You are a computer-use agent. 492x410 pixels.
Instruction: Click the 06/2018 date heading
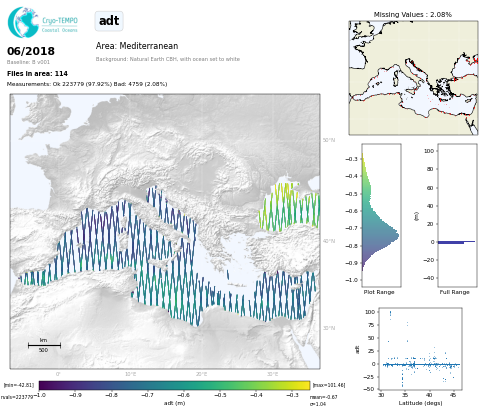[x=31, y=51]
